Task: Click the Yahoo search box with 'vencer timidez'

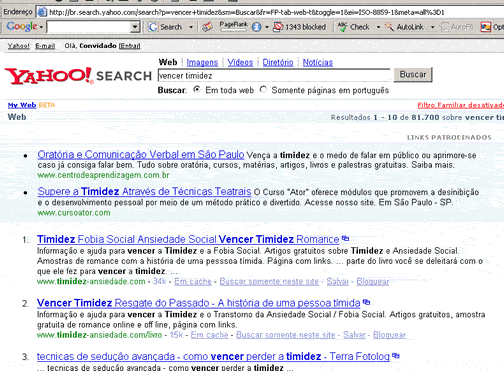Action: (x=274, y=76)
